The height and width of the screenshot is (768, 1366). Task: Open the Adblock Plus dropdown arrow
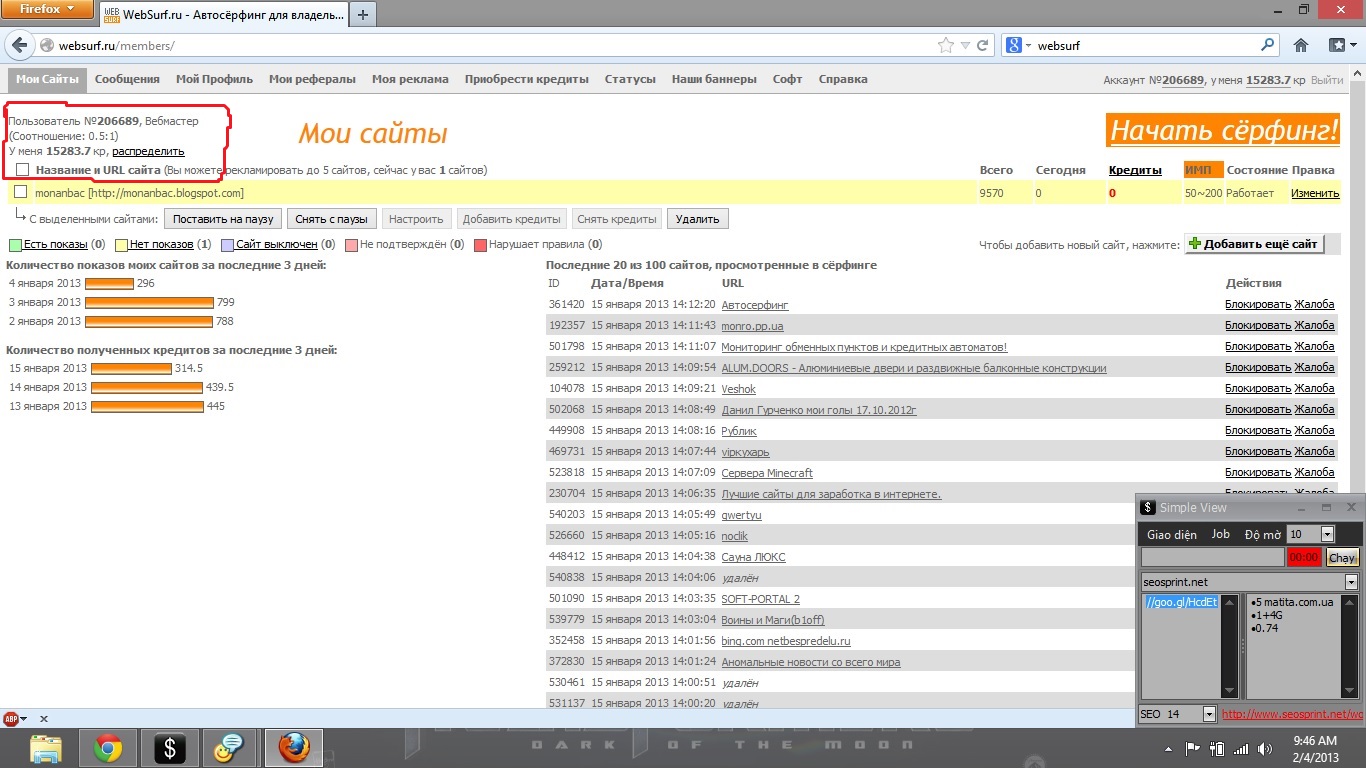24,719
